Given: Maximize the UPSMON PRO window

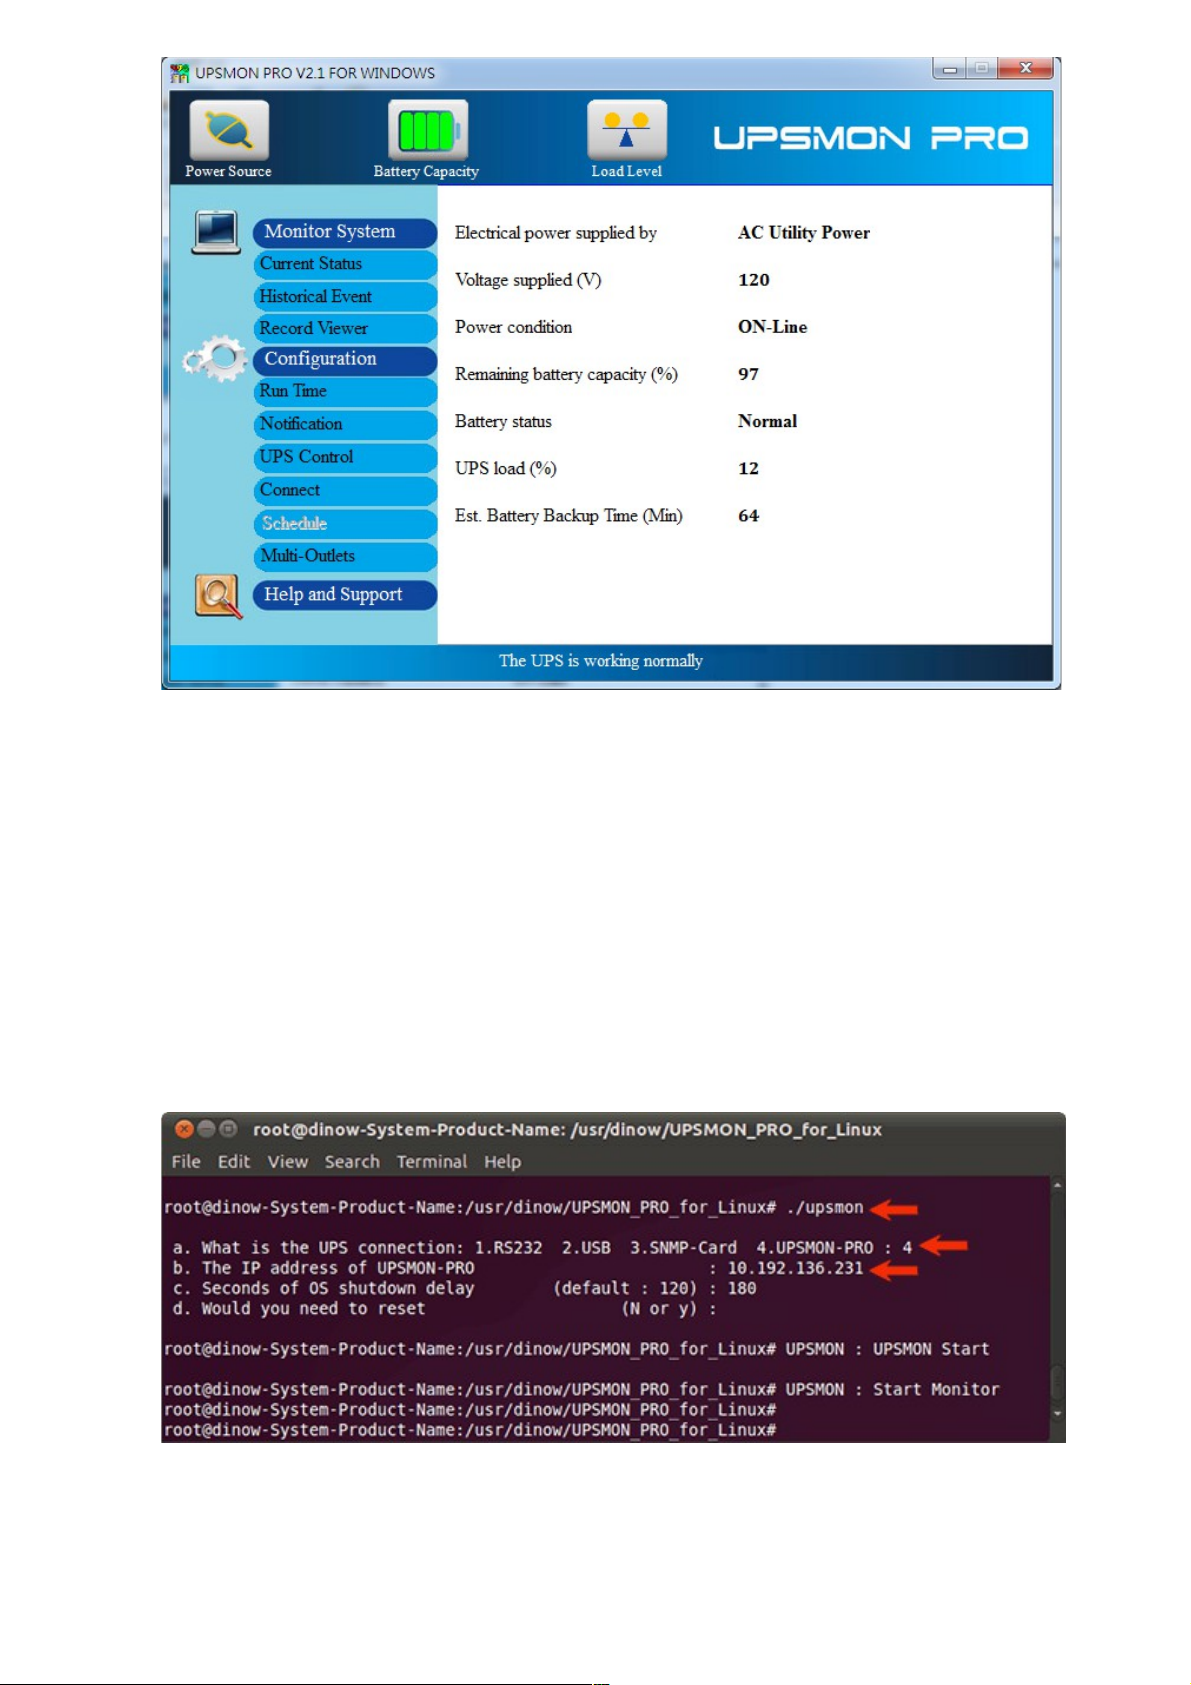Looking at the screenshot, I should 982,68.
